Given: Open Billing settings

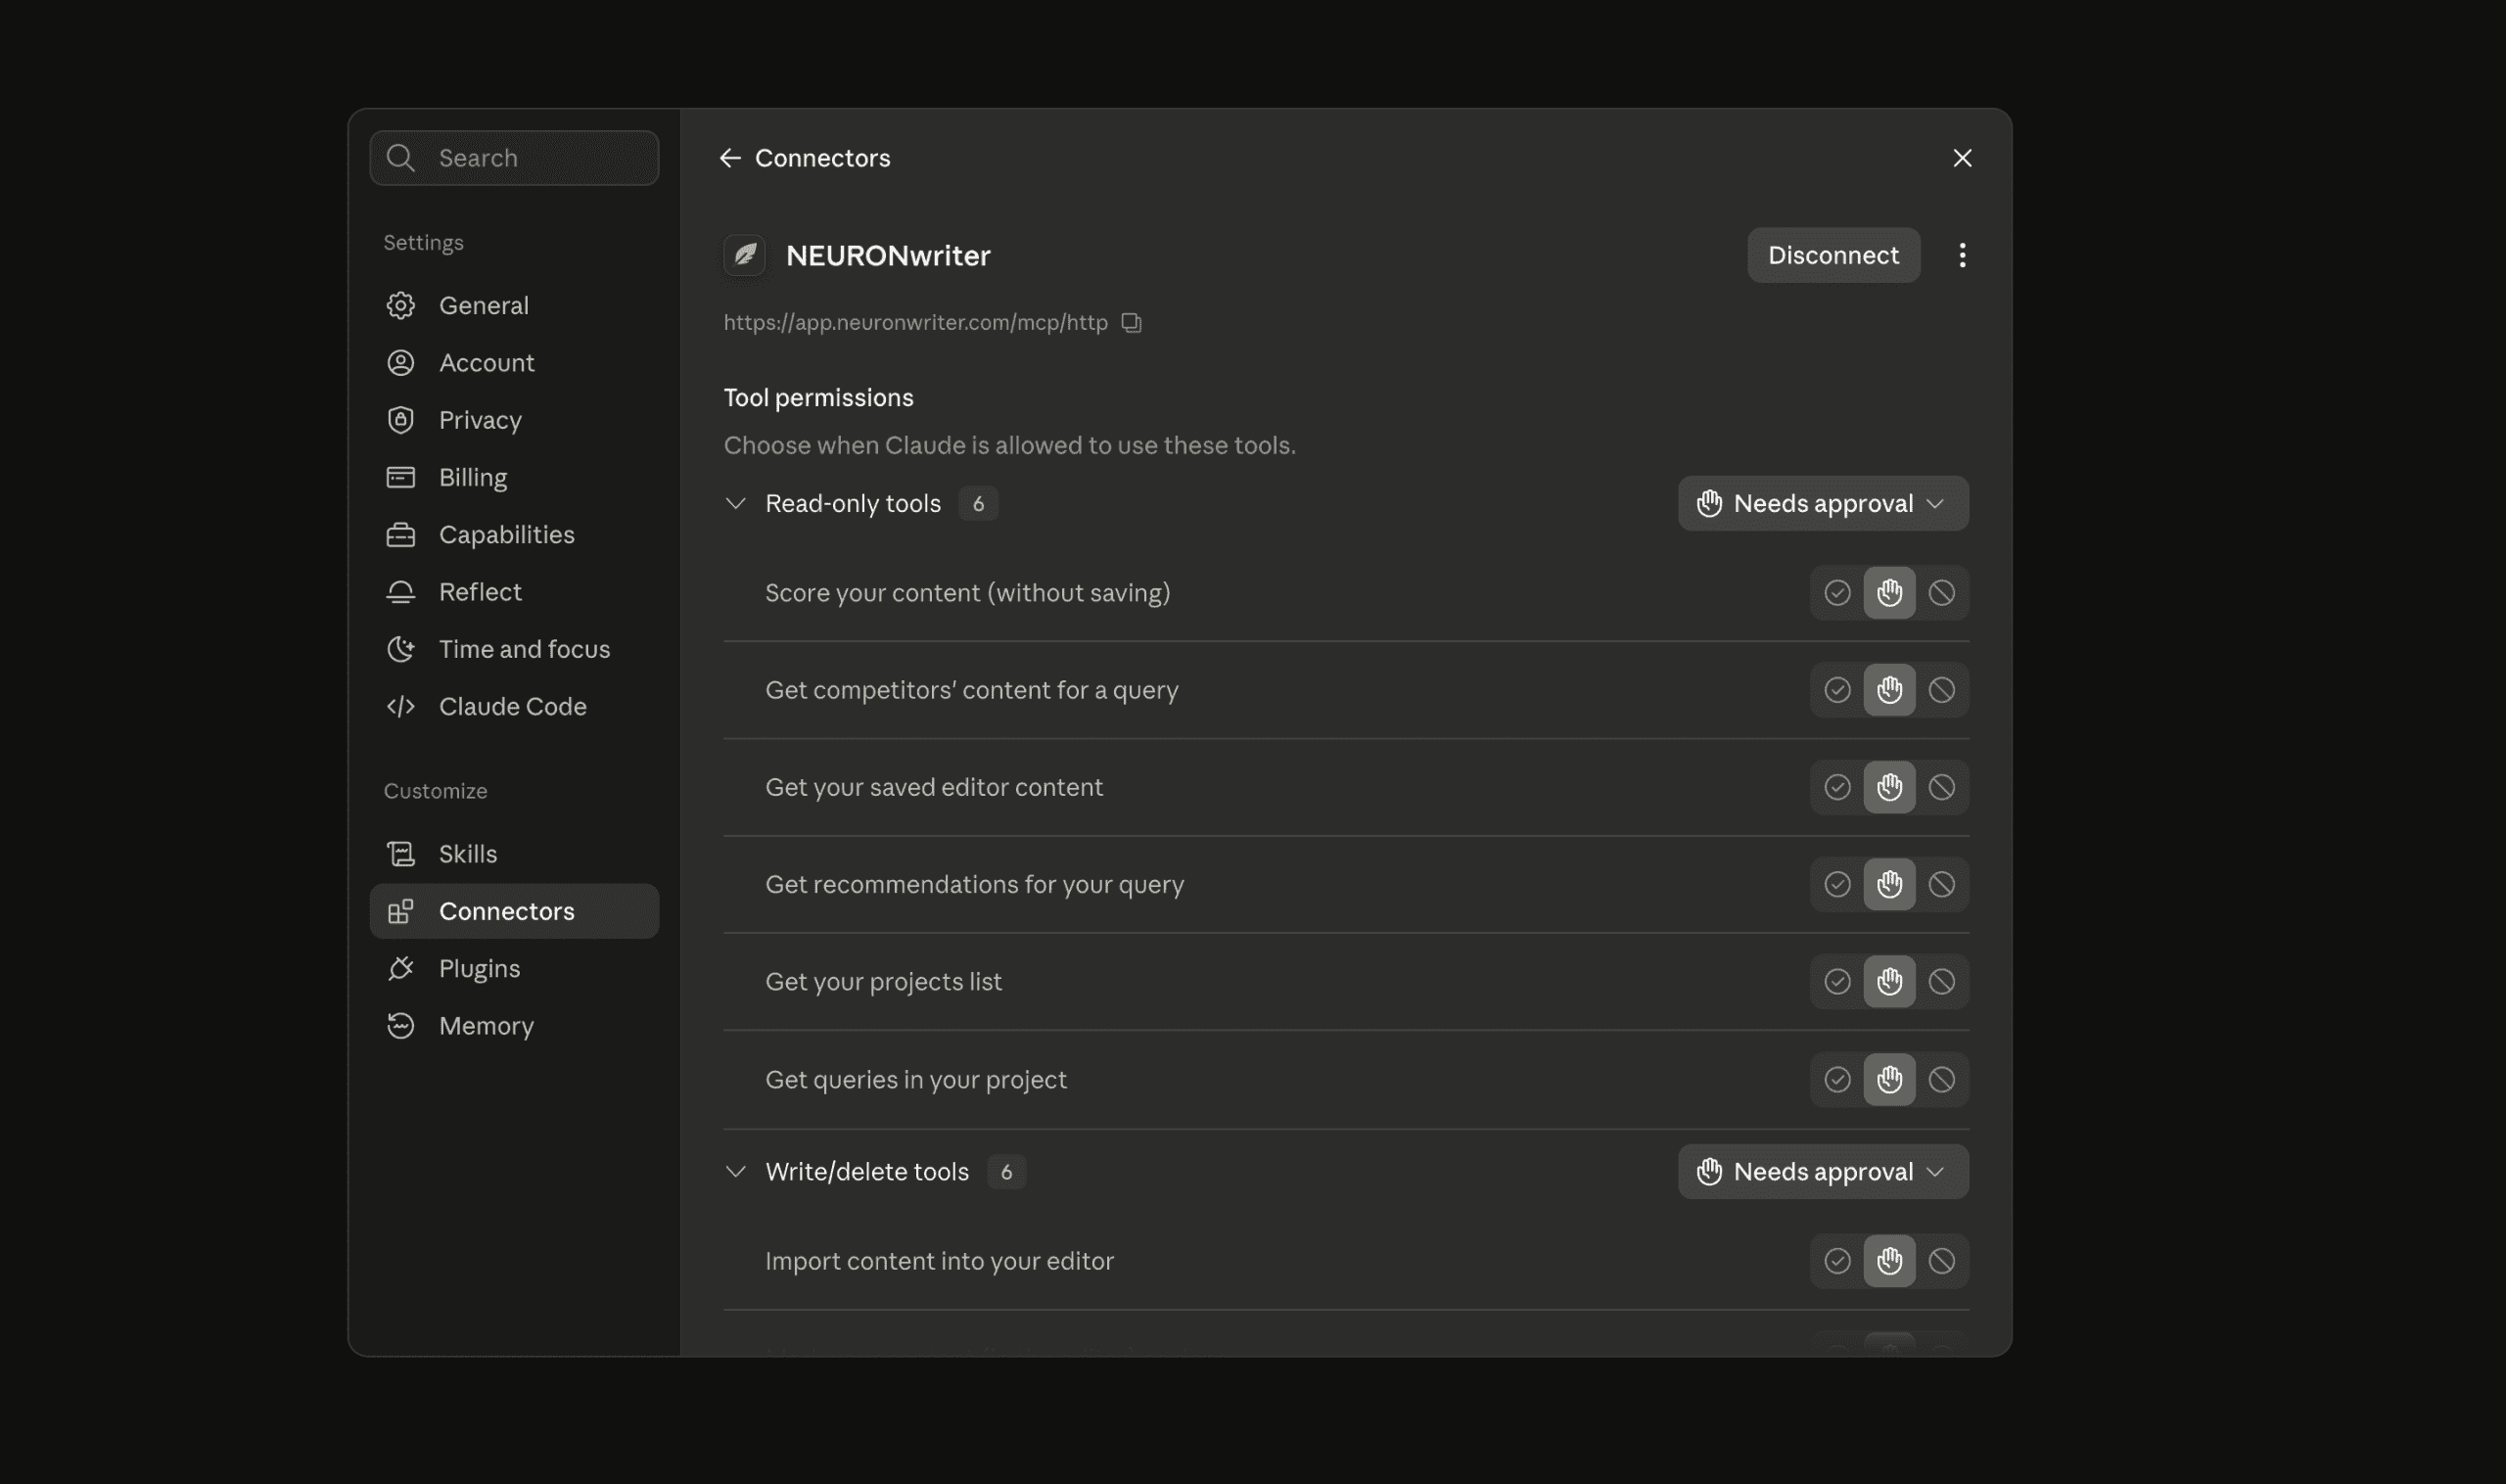Looking at the screenshot, I should tap(514, 477).
